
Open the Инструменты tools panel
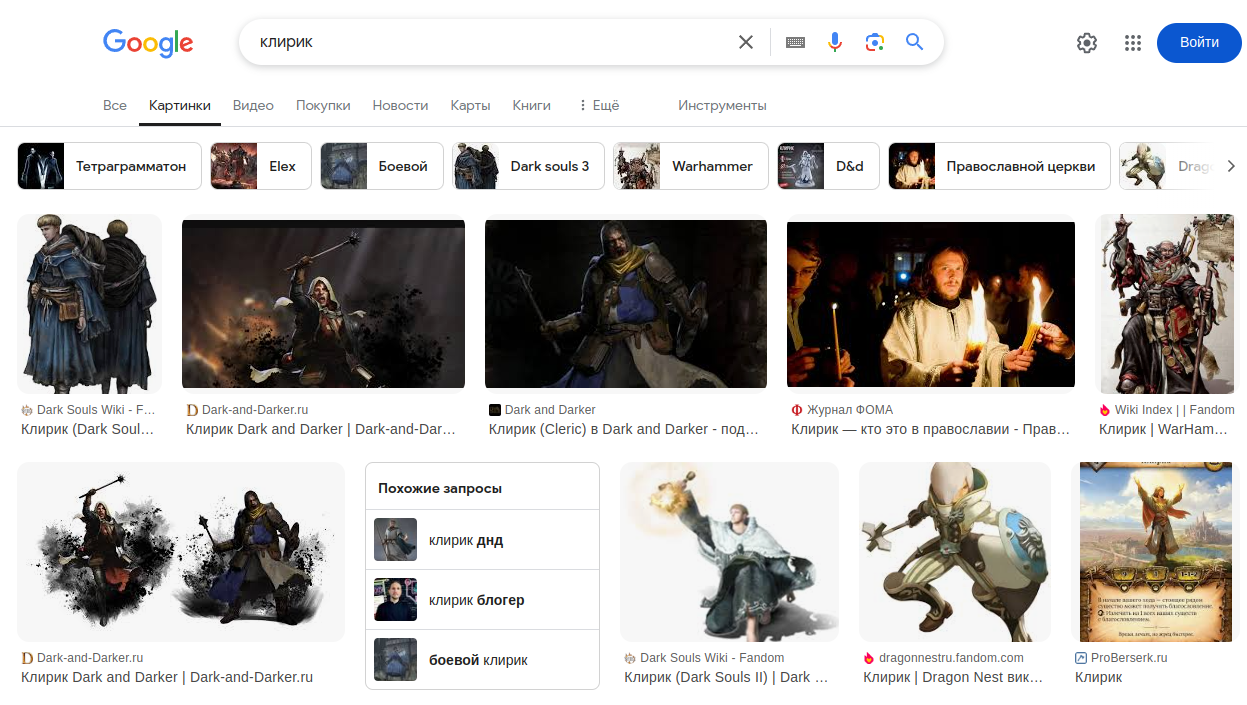pos(722,105)
